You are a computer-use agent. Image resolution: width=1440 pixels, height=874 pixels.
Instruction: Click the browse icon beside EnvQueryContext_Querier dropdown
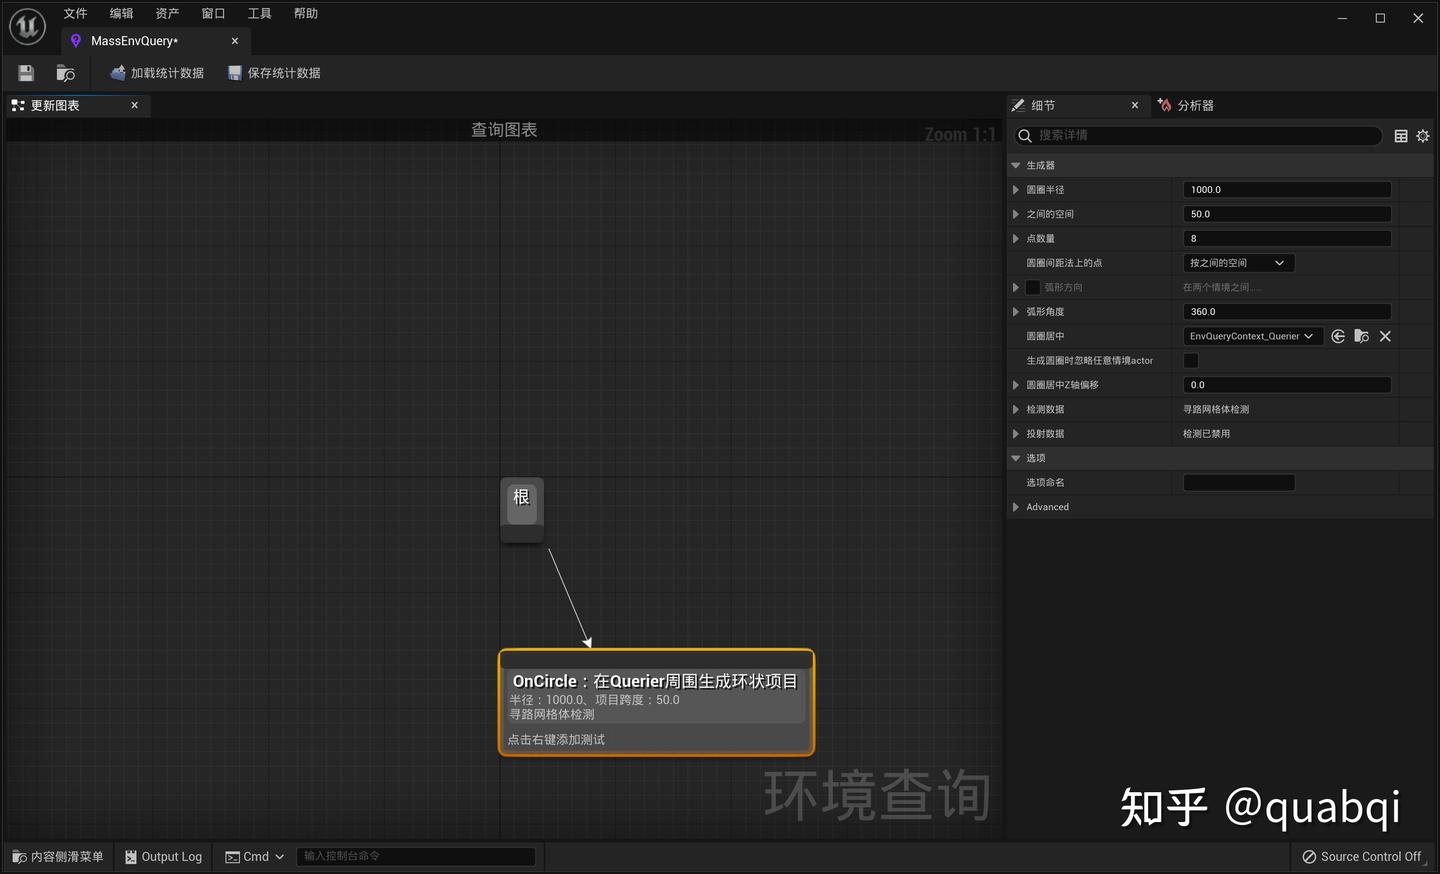pos(1361,336)
